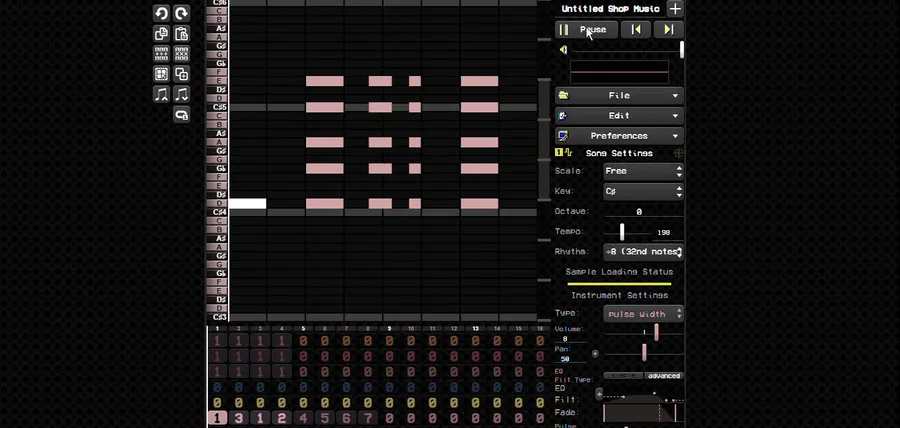The height and width of the screenshot is (428, 900).
Task: Toggle the loop icon under the transpose buttons
Action: click(181, 115)
